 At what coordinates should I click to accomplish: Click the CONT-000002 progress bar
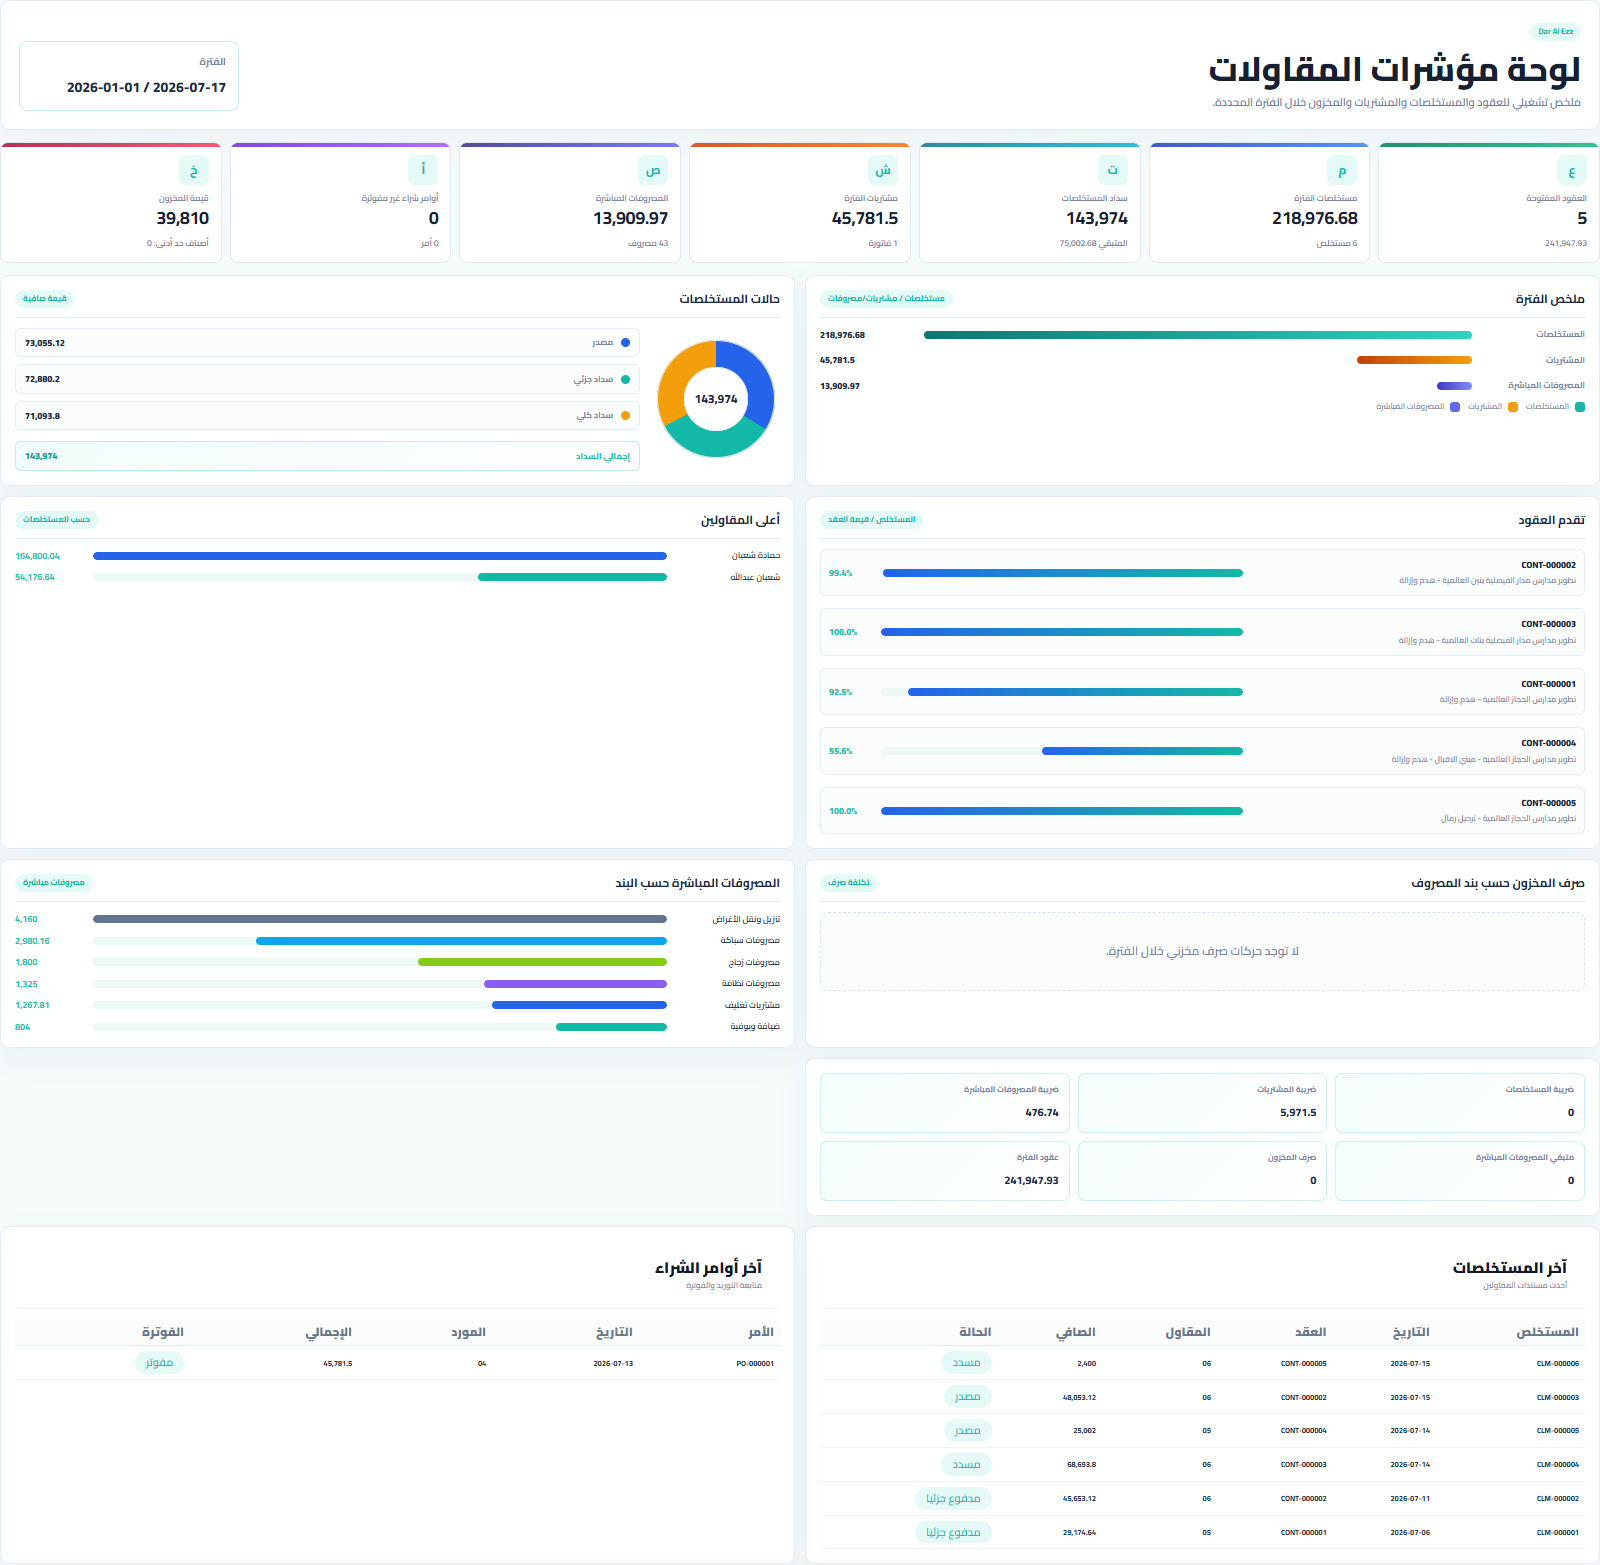(x=1062, y=573)
